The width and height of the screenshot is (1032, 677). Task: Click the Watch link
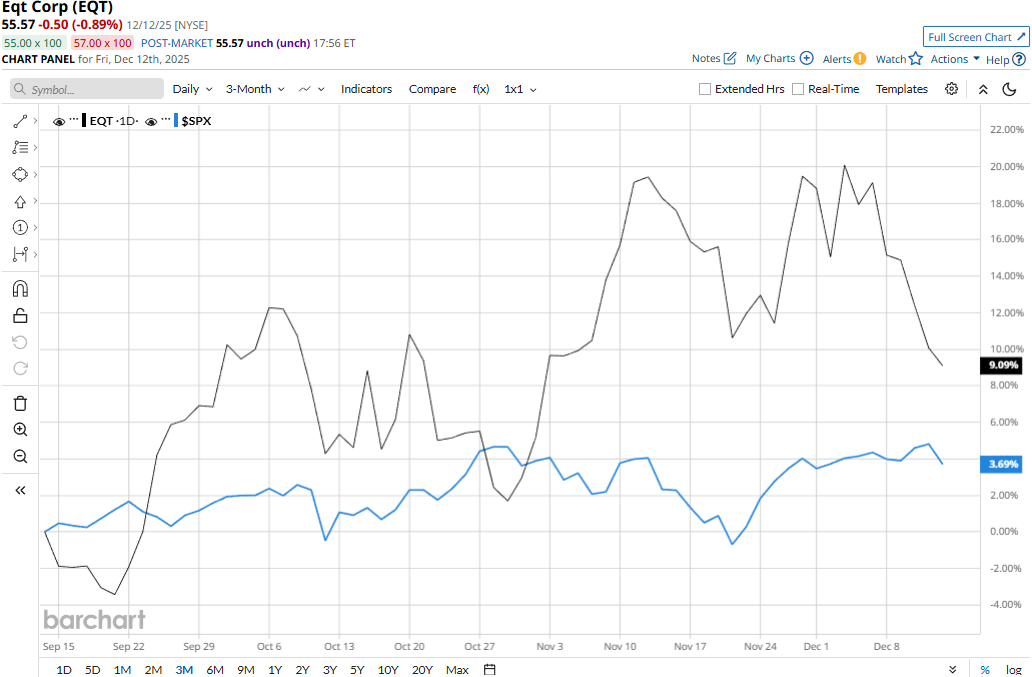tap(890, 59)
